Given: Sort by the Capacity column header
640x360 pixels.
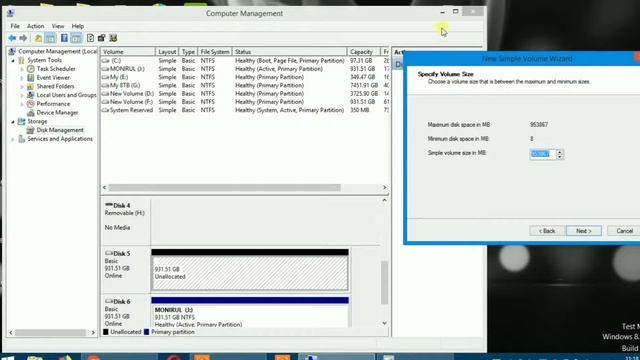Looking at the screenshot, I should (x=363, y=52).
